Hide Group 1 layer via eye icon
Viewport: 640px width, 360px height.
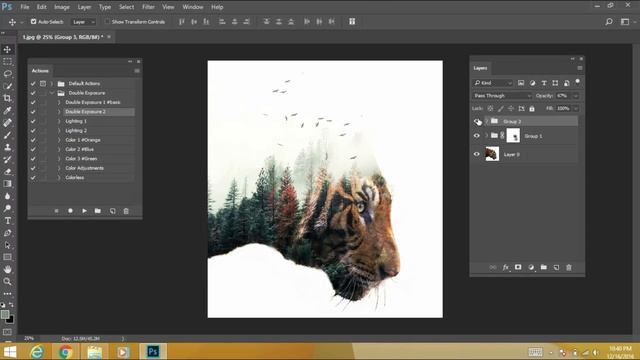pos(477,136)
